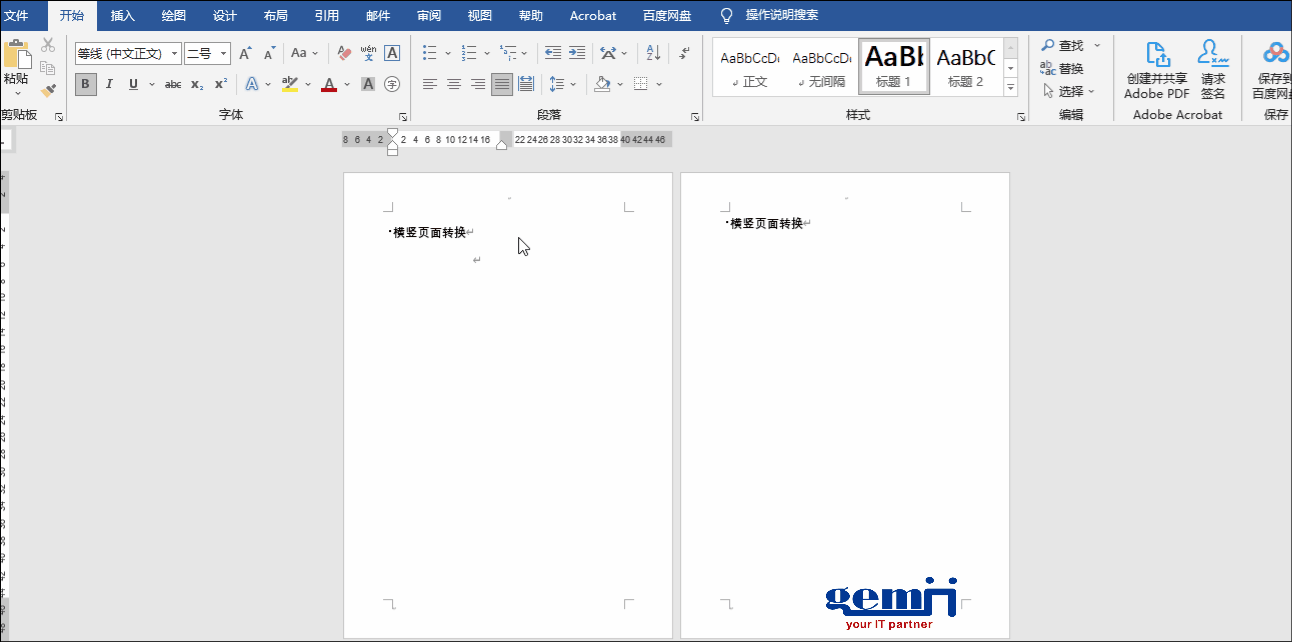
Task: Click the Subscript x₂ icon
Action: tap(197, 84)
